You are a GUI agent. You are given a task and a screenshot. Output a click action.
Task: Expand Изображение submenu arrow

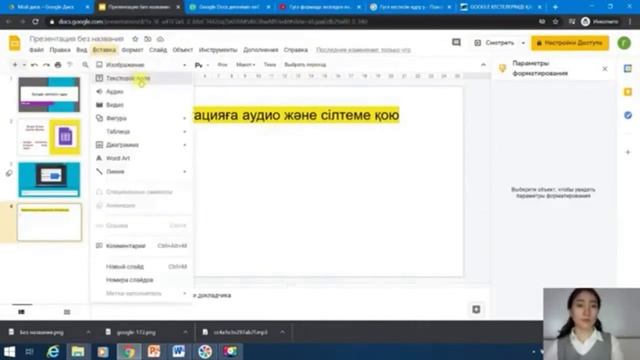coord(184,65)
